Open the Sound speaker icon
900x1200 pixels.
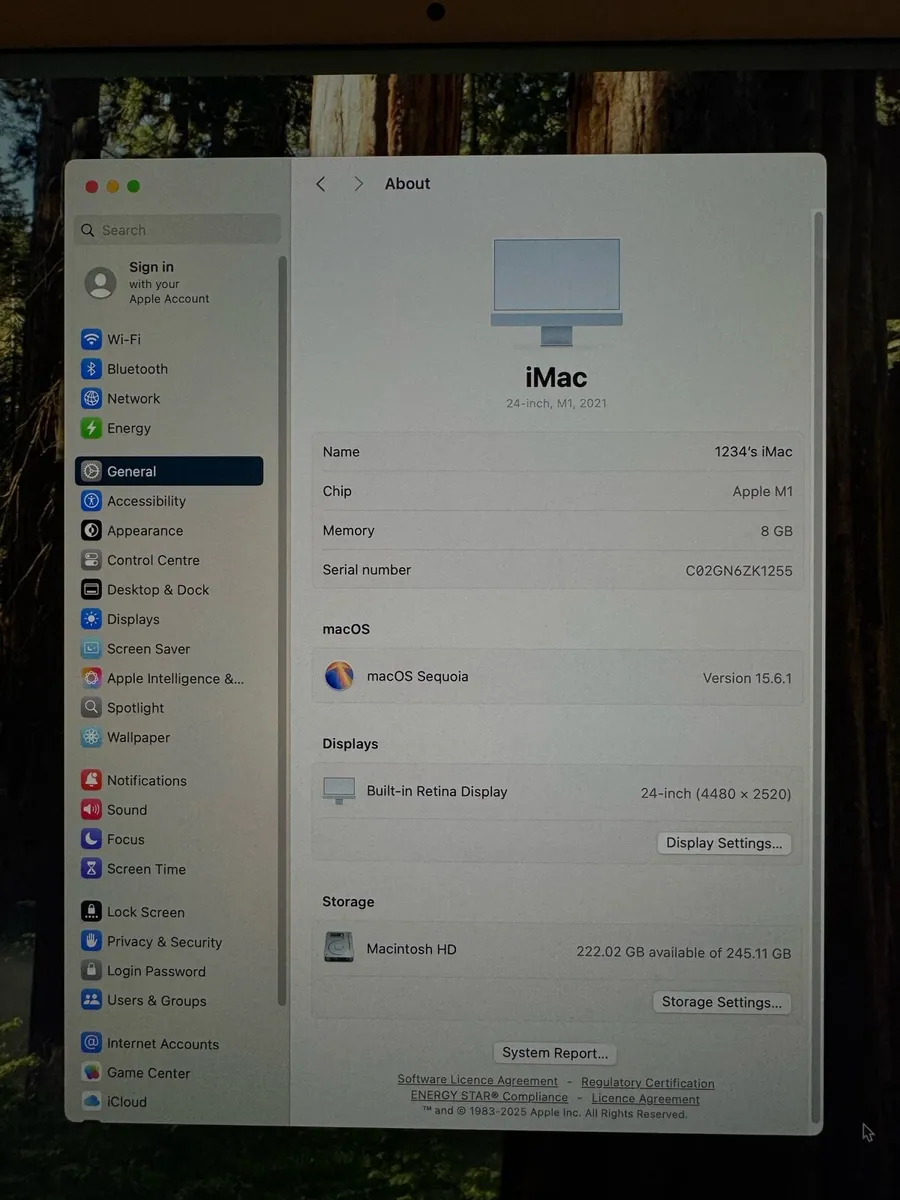tap(91, 810)
